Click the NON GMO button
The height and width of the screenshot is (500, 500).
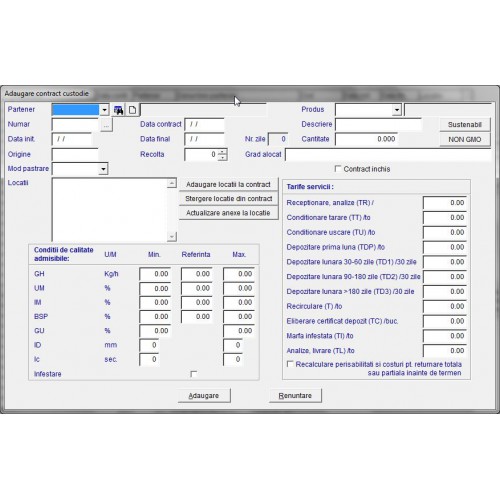(x=465, y=139)
